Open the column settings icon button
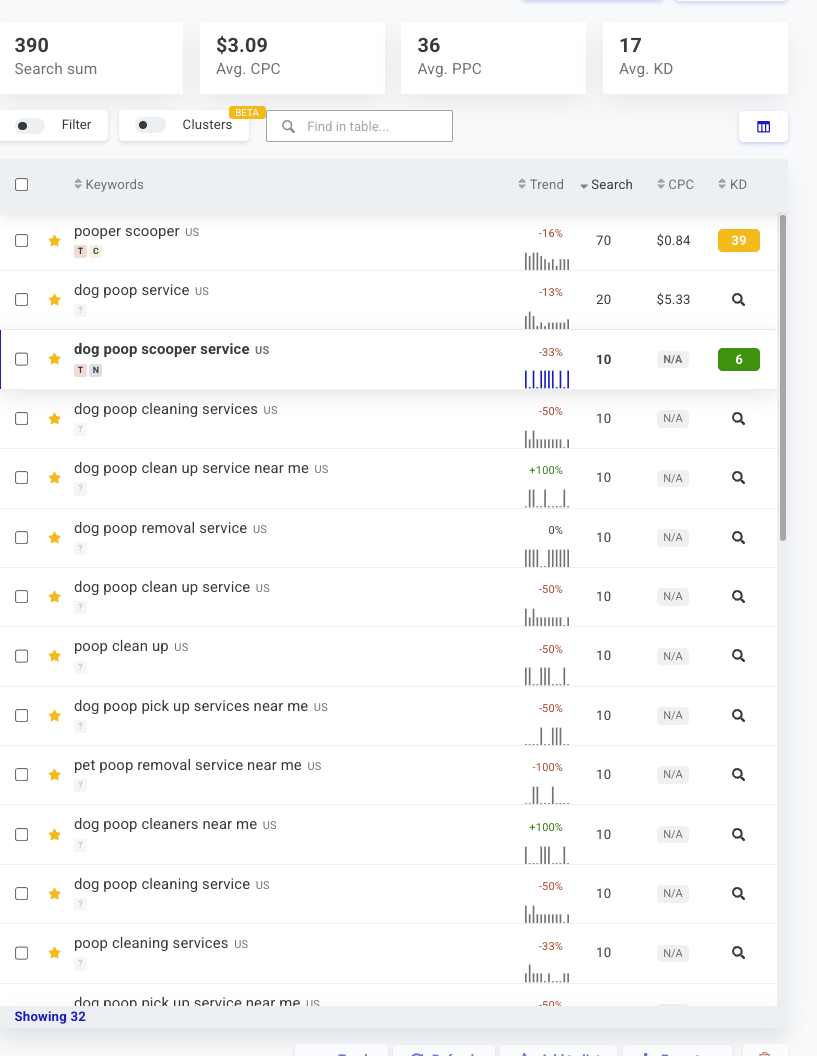The width and height of the screenshot is (817, 1056). pyautogui.click(x=763, y=127)
